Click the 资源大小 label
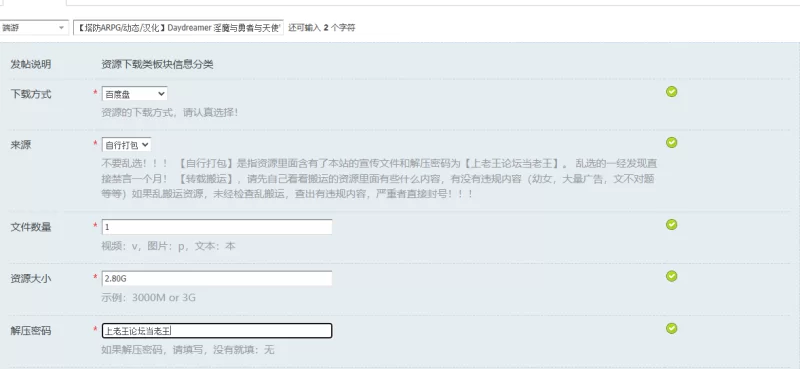 31,279
